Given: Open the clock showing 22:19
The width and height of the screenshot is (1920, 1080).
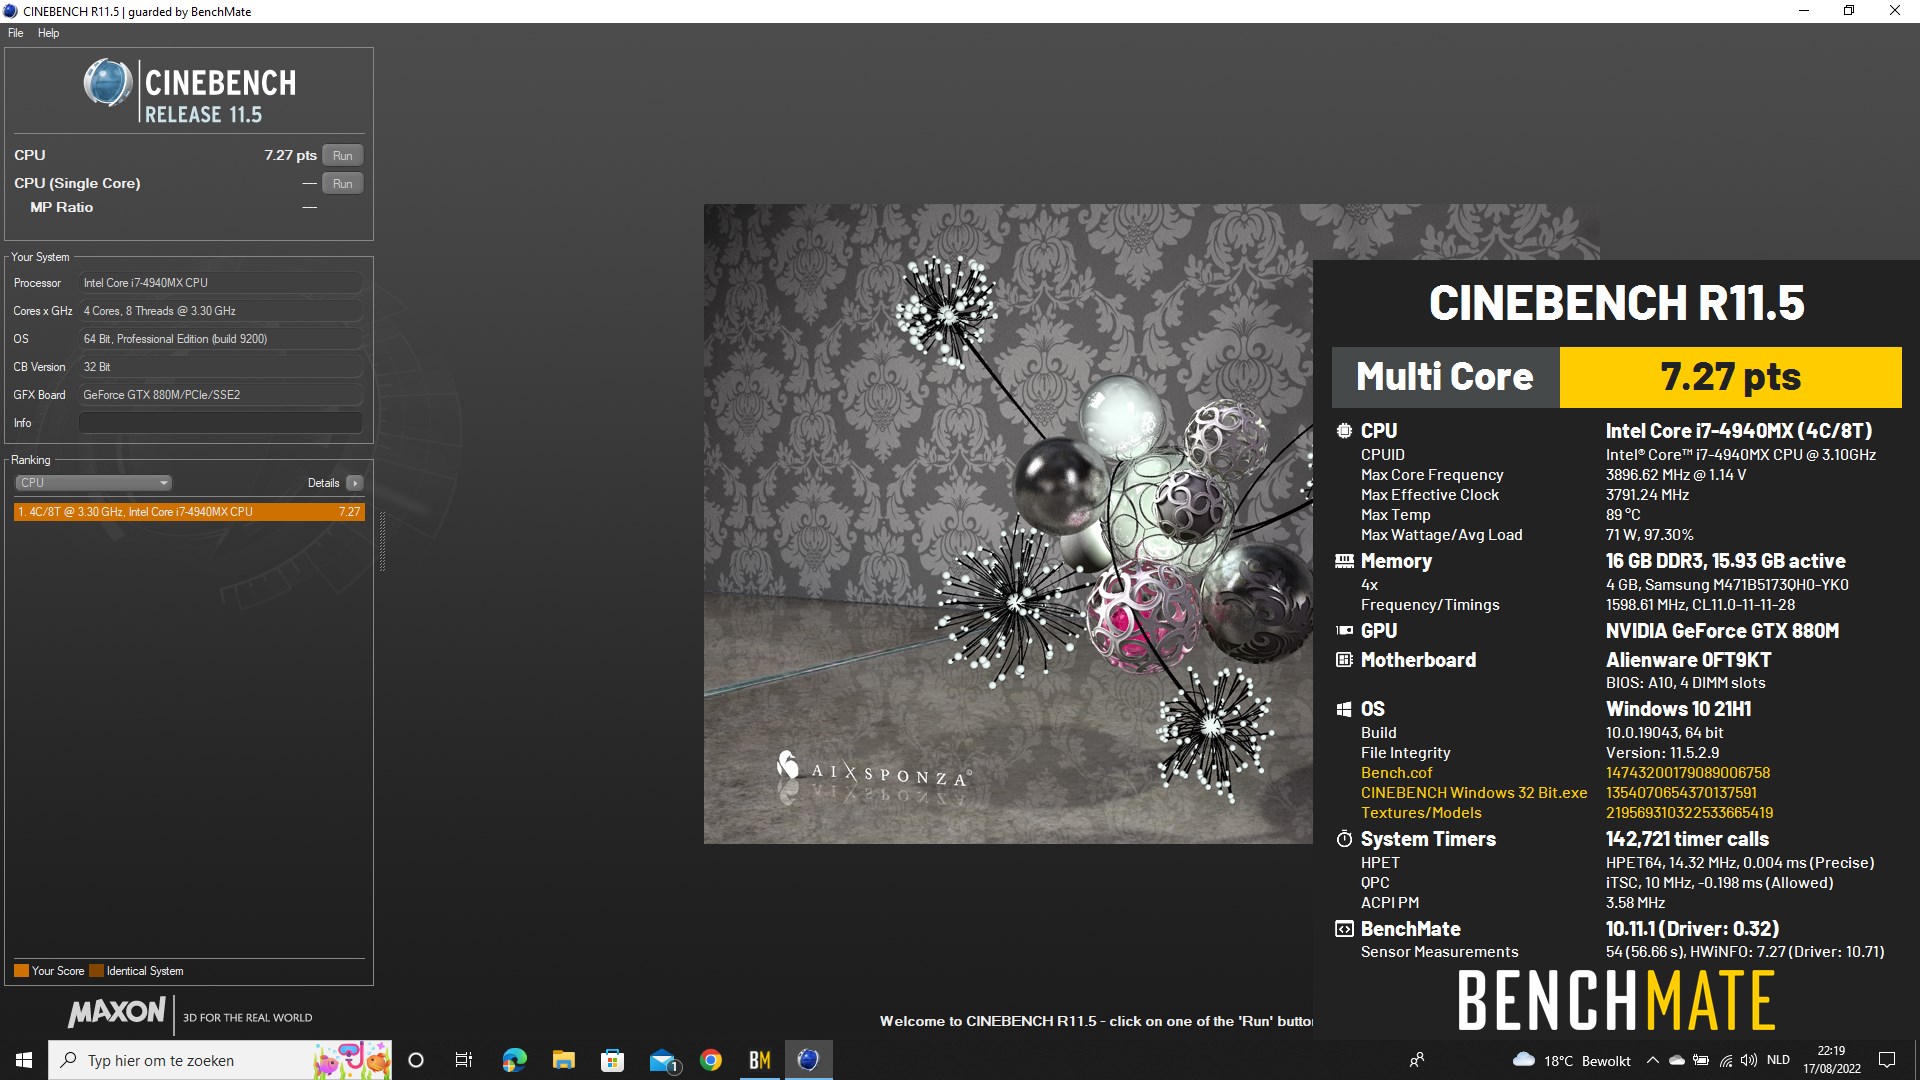Looking at the screenshot, I should point(1832,1060).
